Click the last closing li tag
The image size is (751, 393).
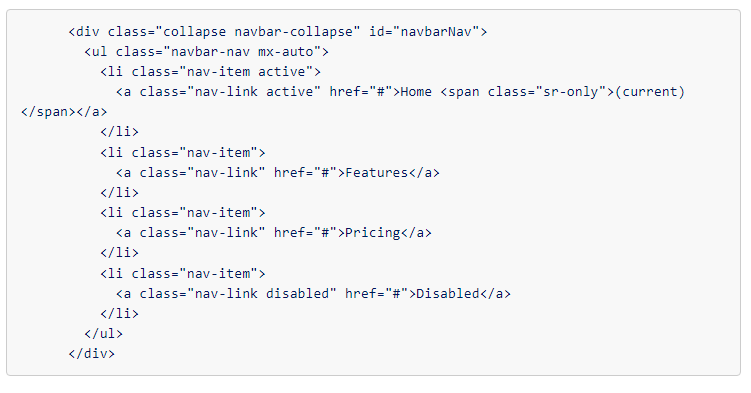119,314
